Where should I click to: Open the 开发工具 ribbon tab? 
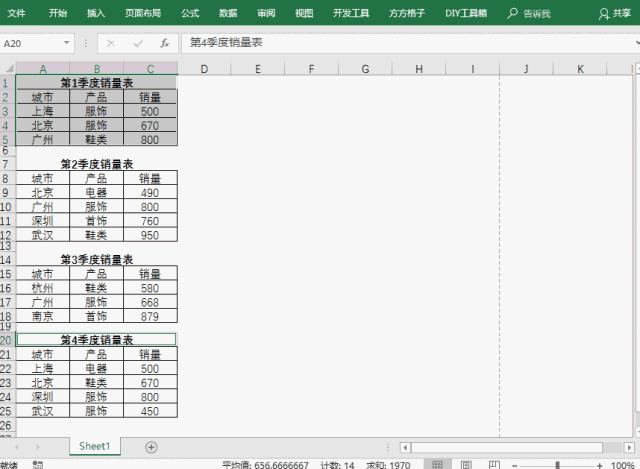(x=351, y=13)
